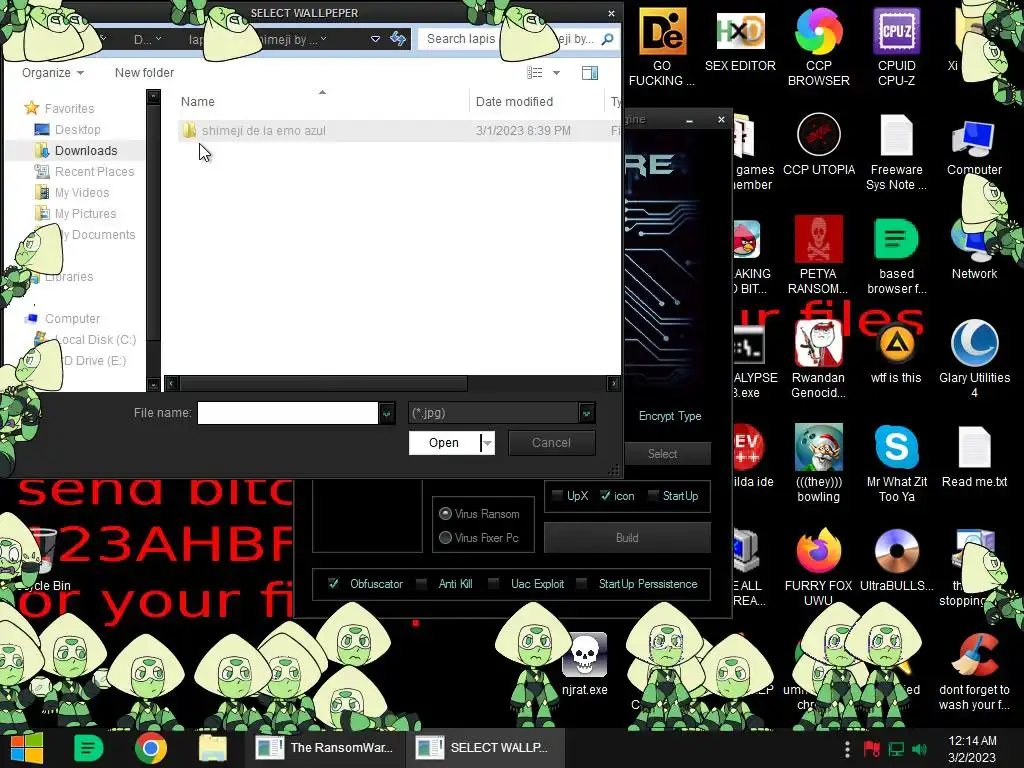Click the Open button
Screen dimensions: 1024x768
coord(444,443)
